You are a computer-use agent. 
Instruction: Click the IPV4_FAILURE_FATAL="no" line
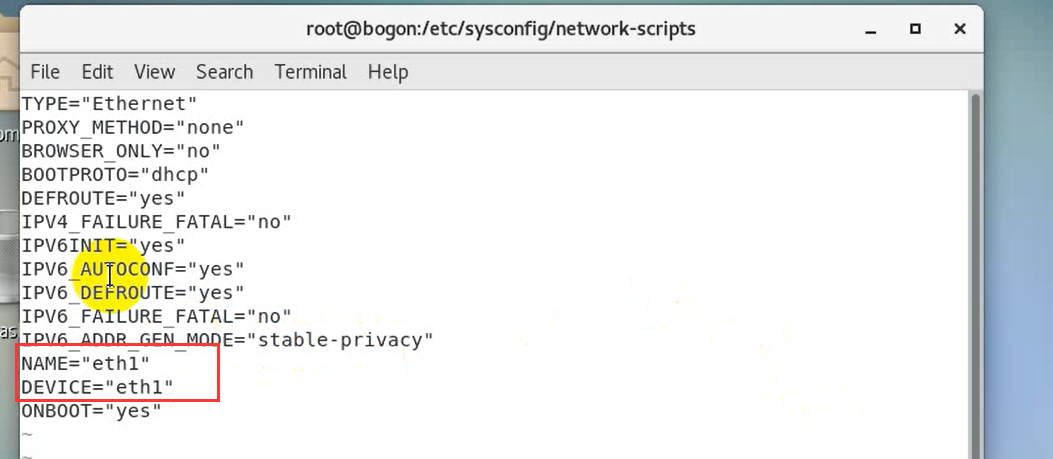[156, 221]
